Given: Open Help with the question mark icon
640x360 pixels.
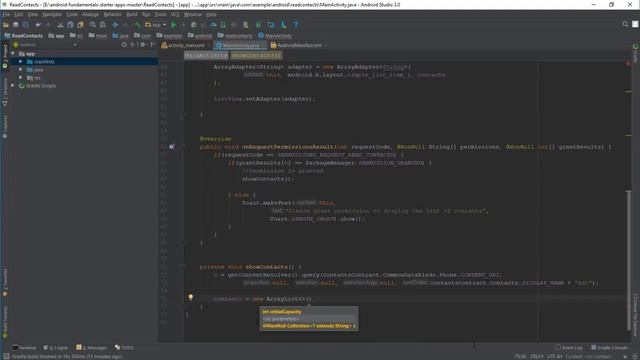Looking at the screenshot, I should [x=296, y=25].
